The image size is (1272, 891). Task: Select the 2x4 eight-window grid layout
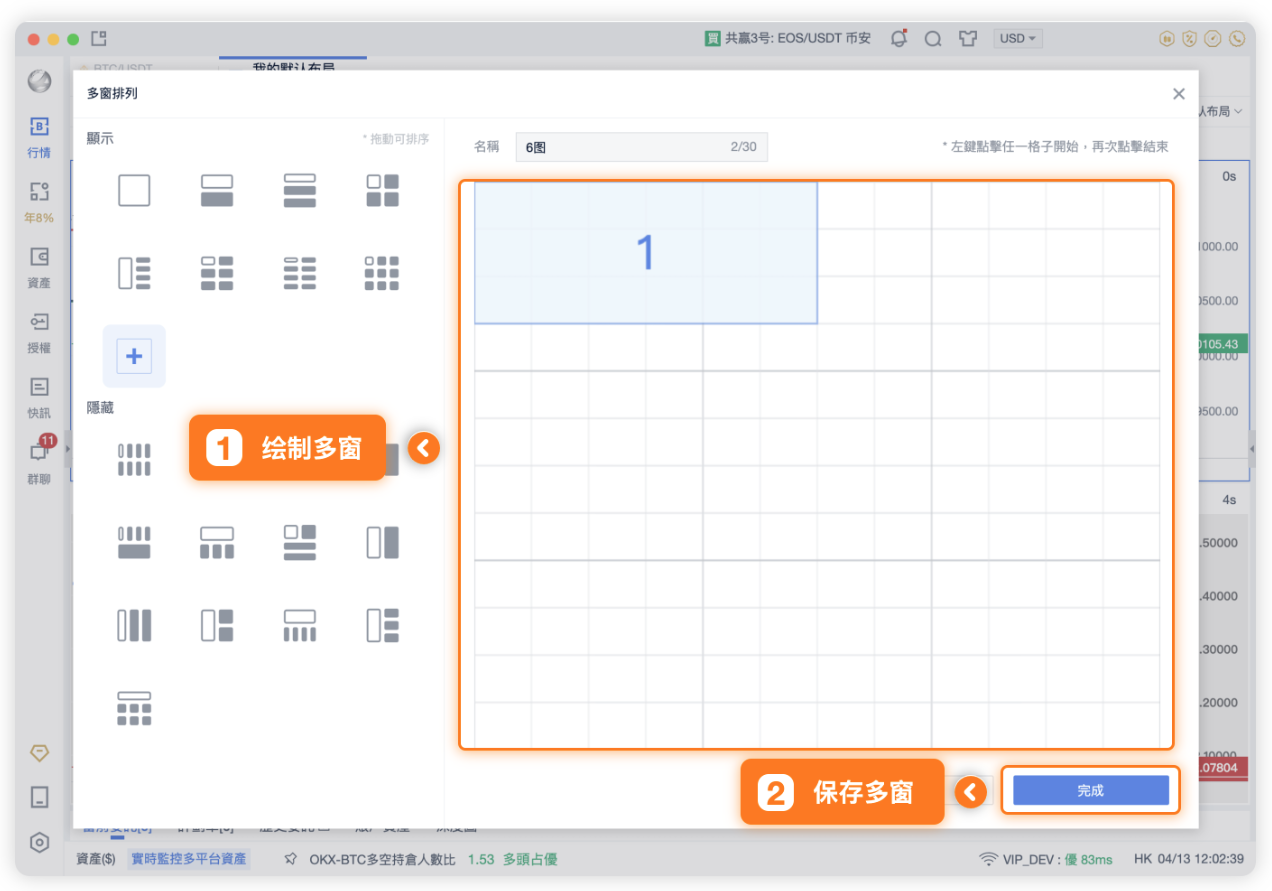300,273
